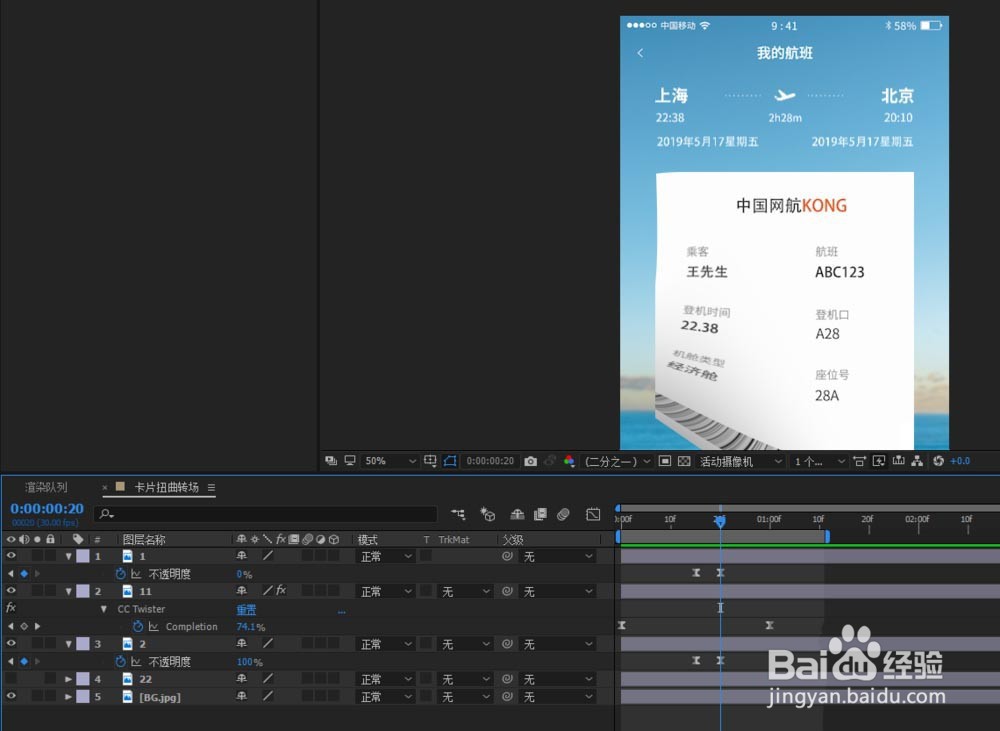Image resolution: width=1000 pixels, height=731 pixels.
Task: Hide the BG.jpg layer
Action: [x=9, y=697]
